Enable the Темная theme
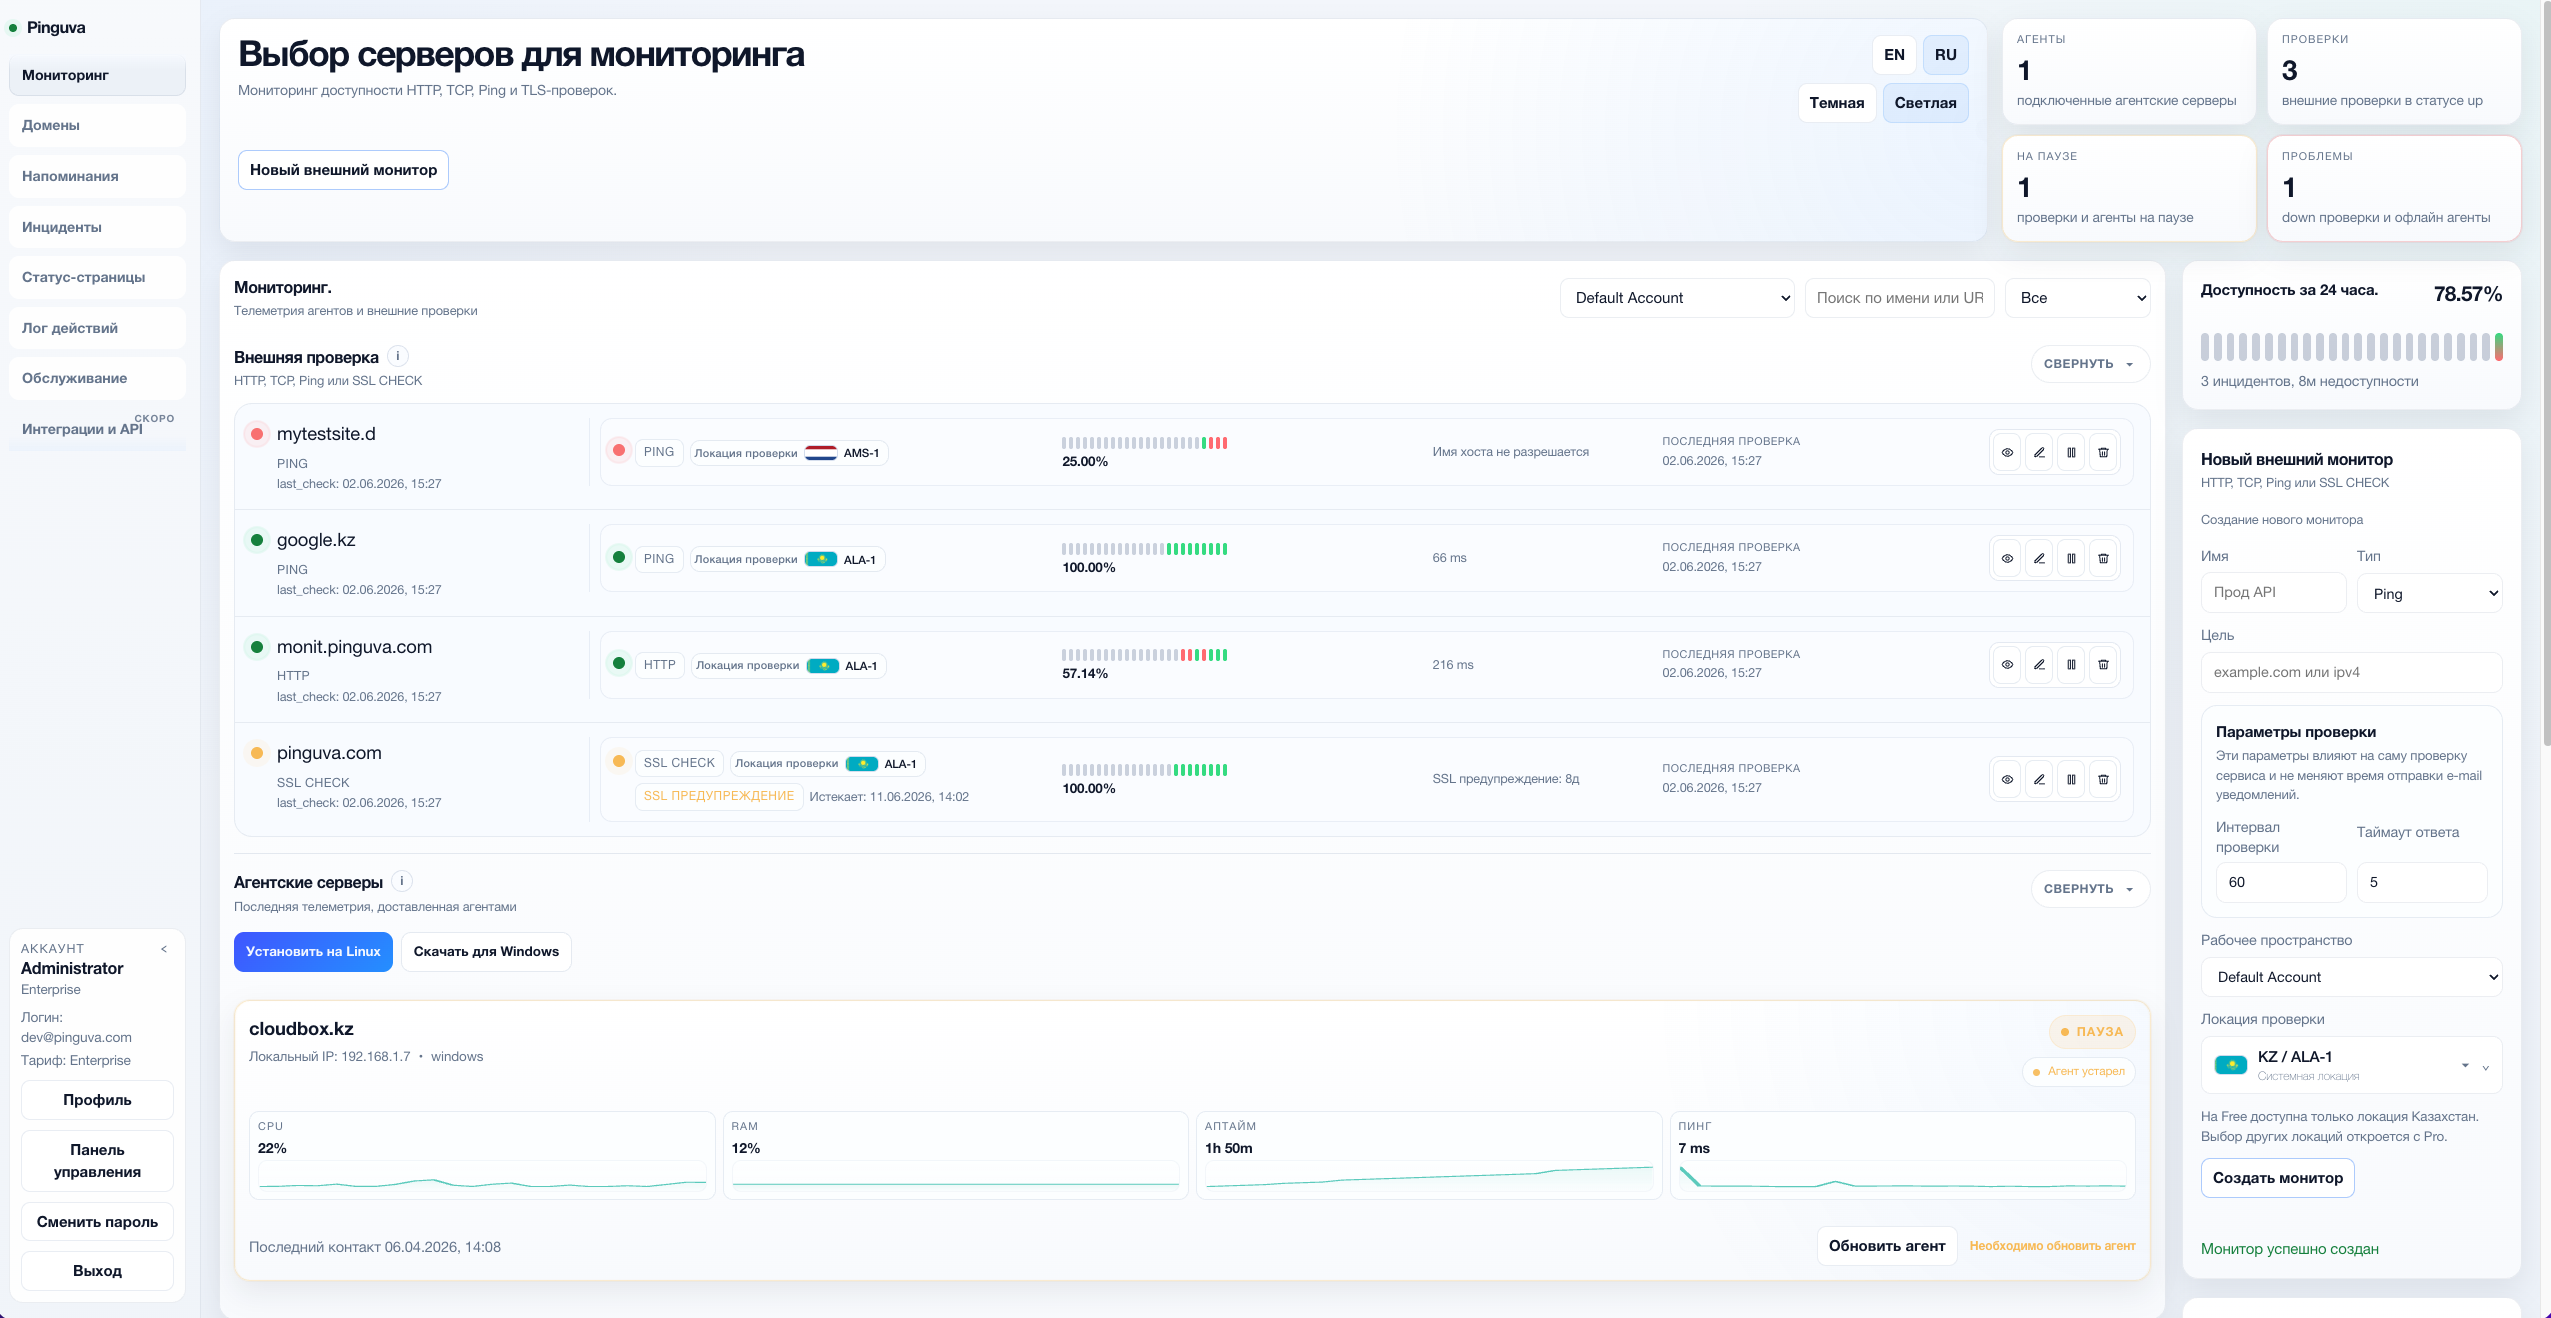This screenshot has width=2551, height=1318. click(x=1836, y=103)
